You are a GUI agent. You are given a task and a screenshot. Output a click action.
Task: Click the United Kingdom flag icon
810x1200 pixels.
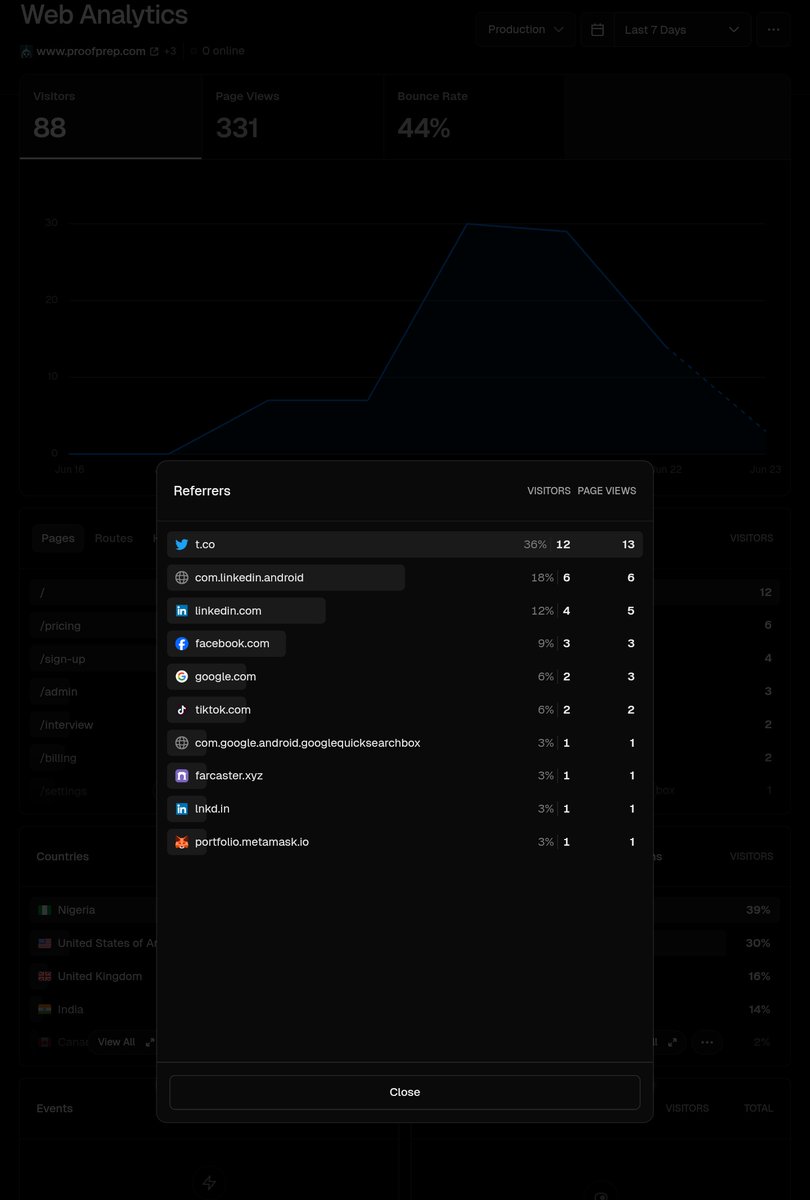(44, 976)
